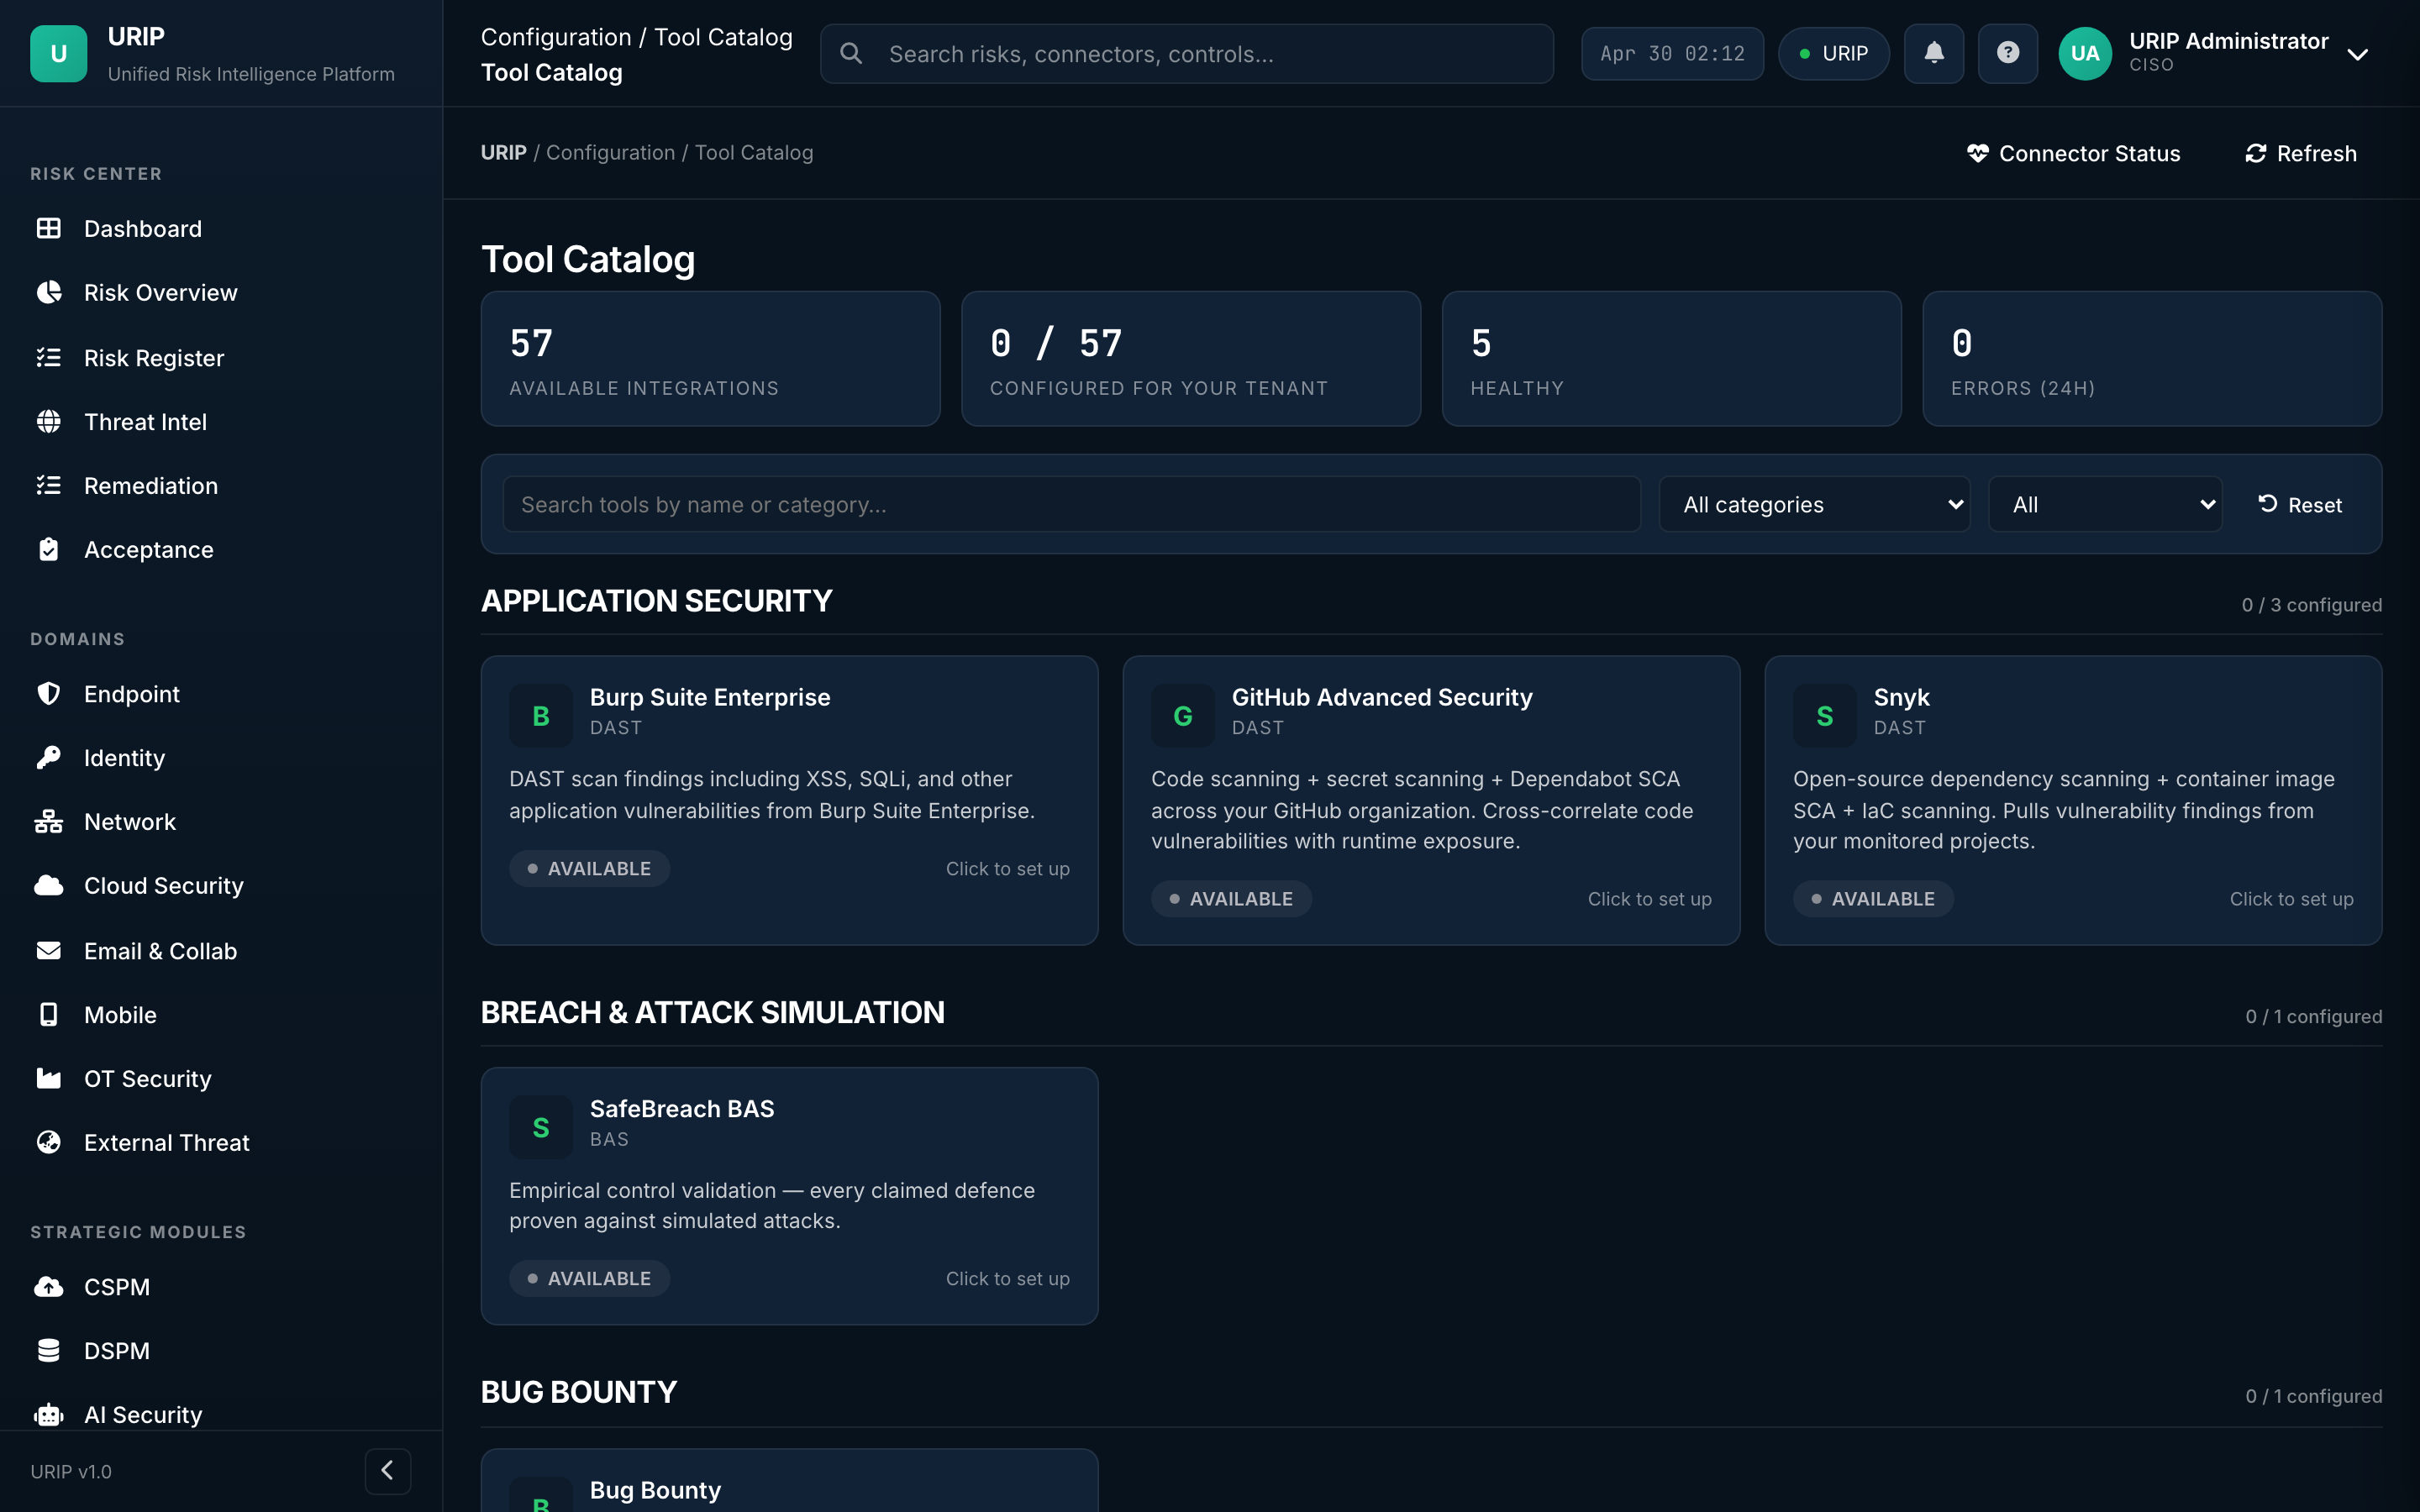Select the Identity domain
Viewport: 2420px width, 1512px height.
pyautogui.click(x=221, y=757)
